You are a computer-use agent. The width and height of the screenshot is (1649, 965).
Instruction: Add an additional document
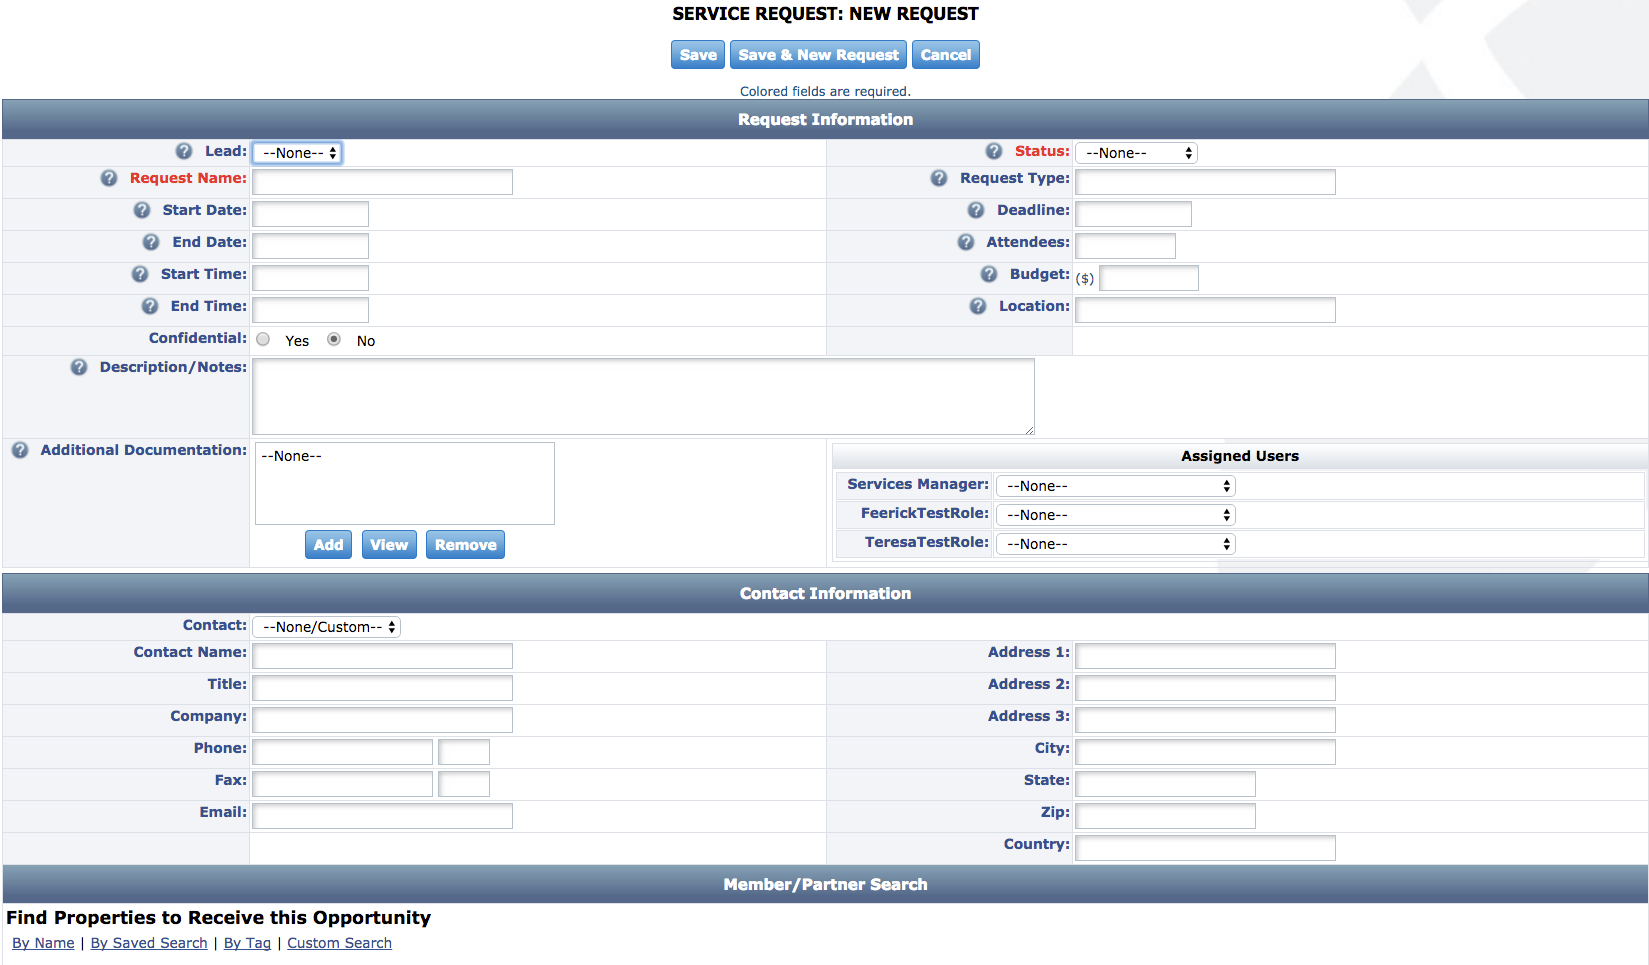coord(328,545)
